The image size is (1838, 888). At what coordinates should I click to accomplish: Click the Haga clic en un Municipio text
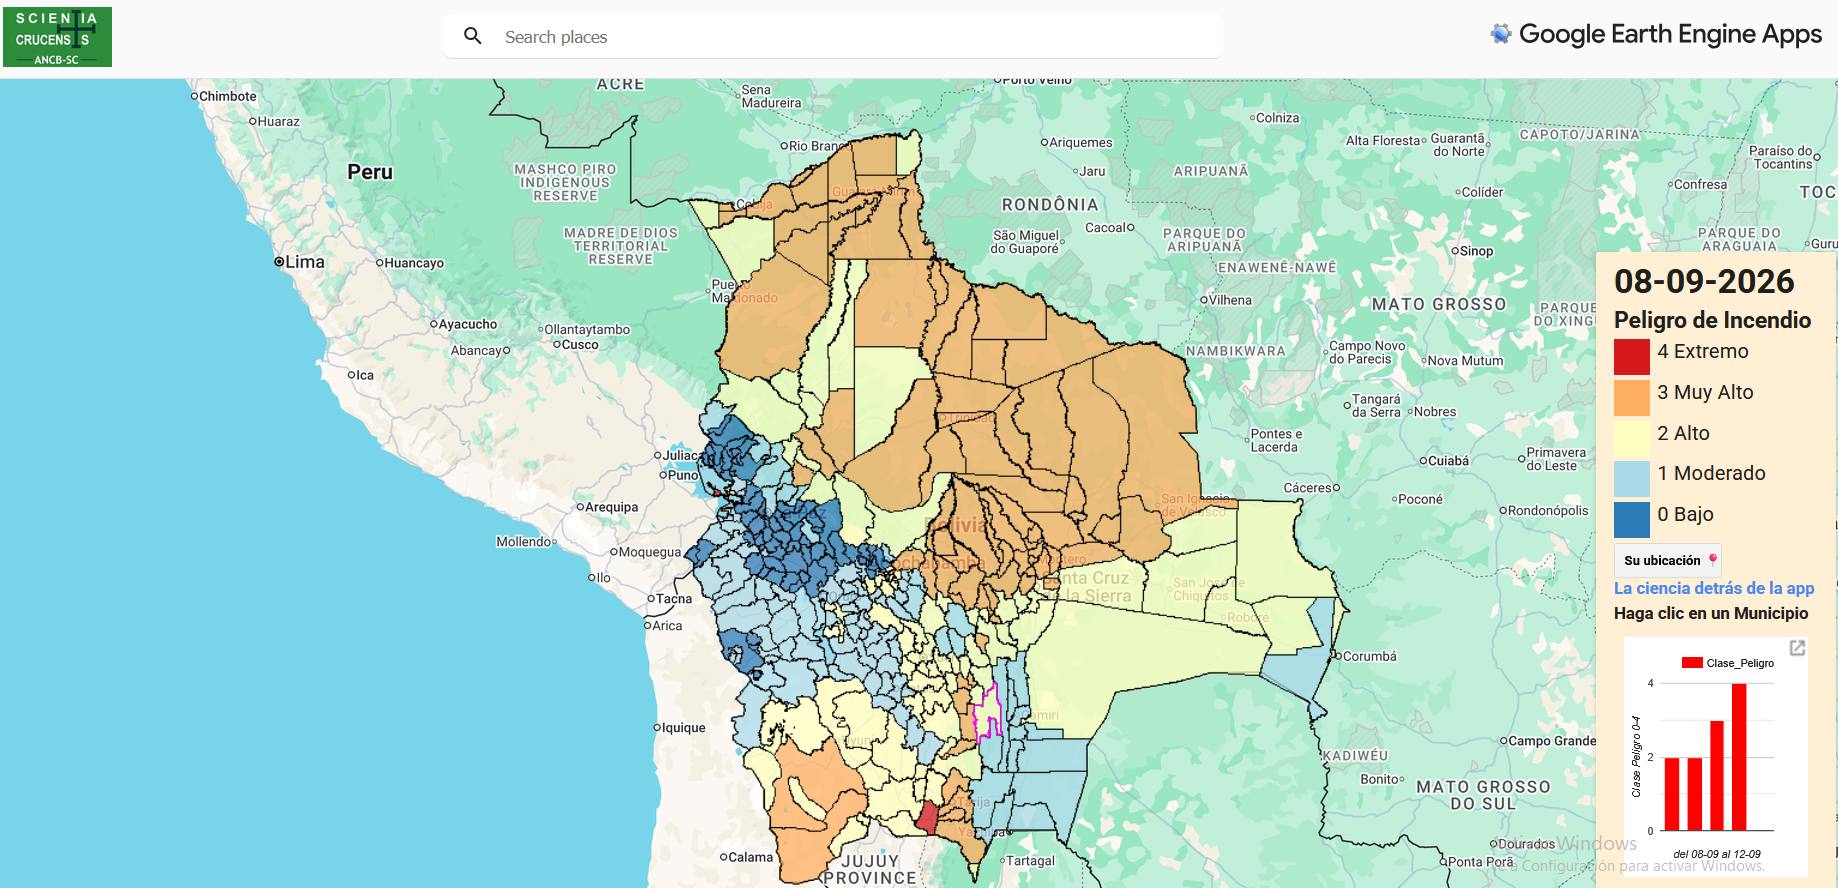1711,613
